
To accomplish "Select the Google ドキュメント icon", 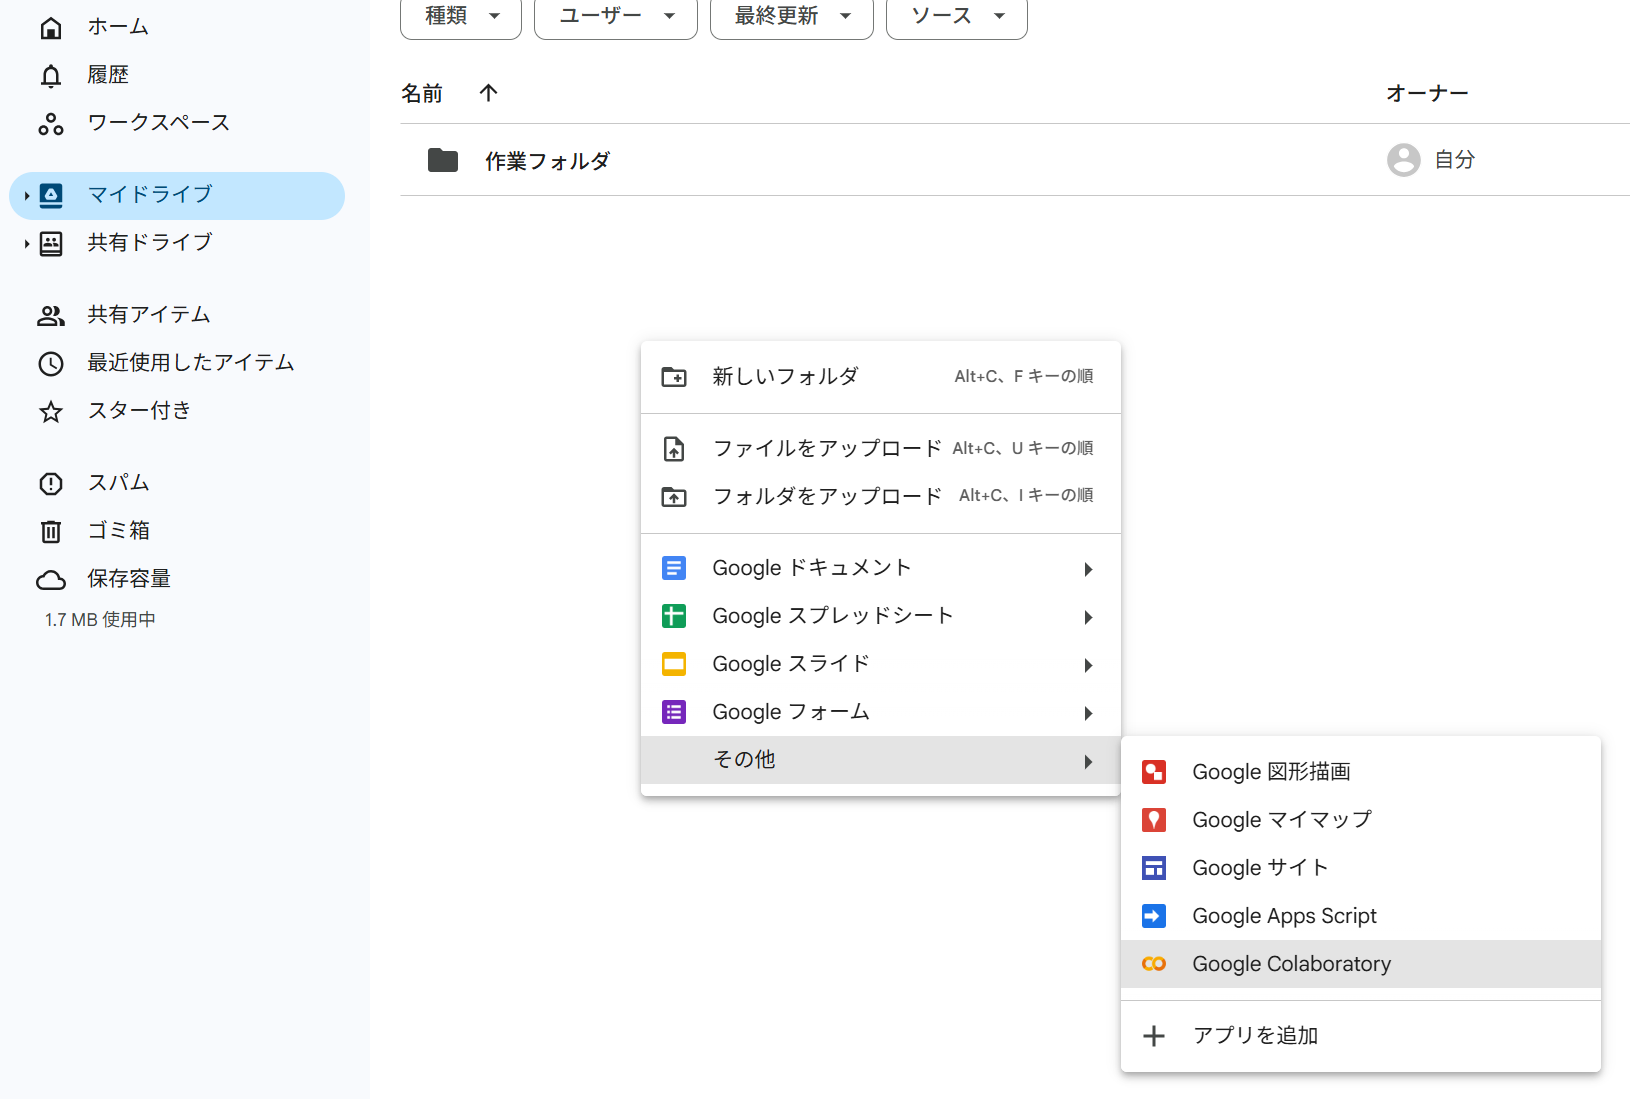I will coord(675,567).
